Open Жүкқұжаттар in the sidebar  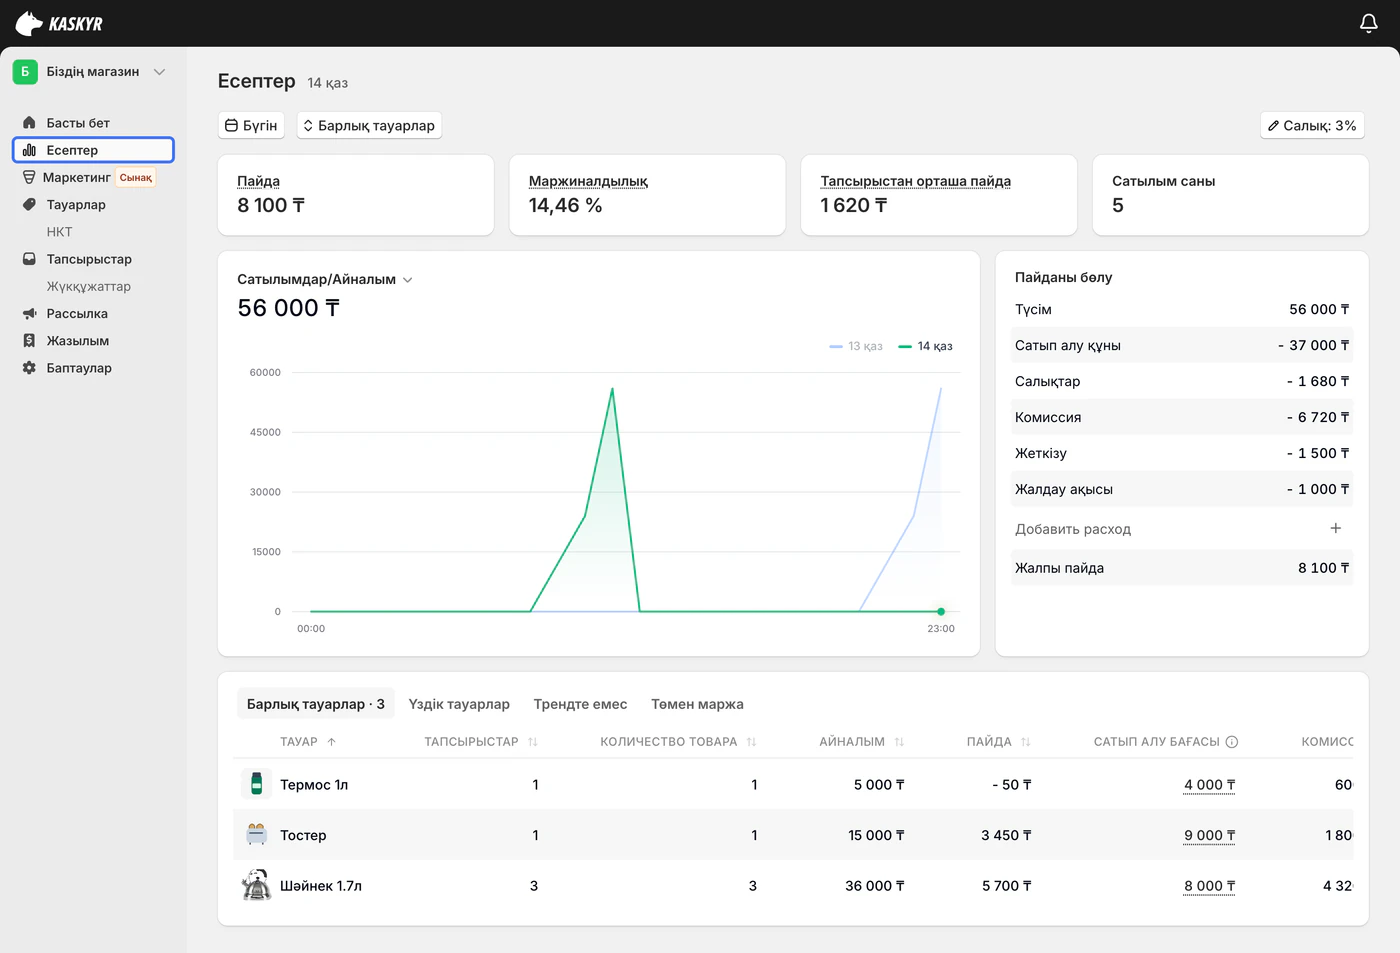tap(88, 286)
